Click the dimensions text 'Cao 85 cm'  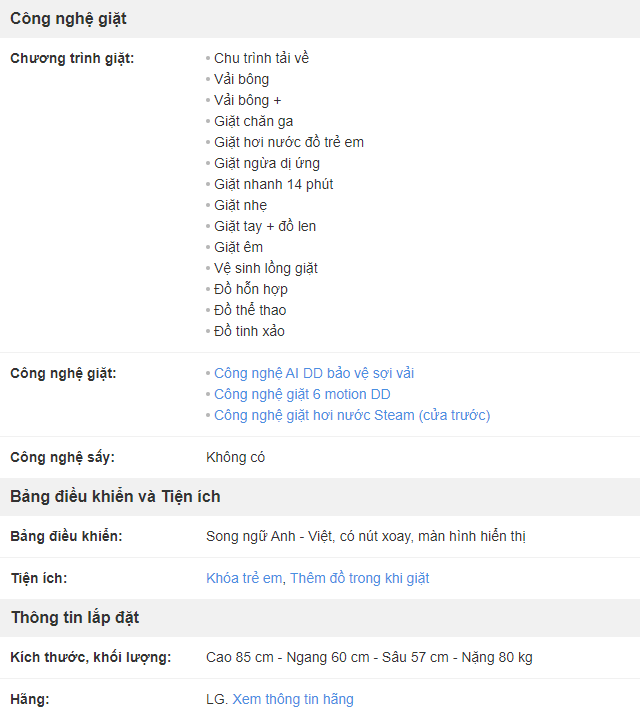pos(240,658)
